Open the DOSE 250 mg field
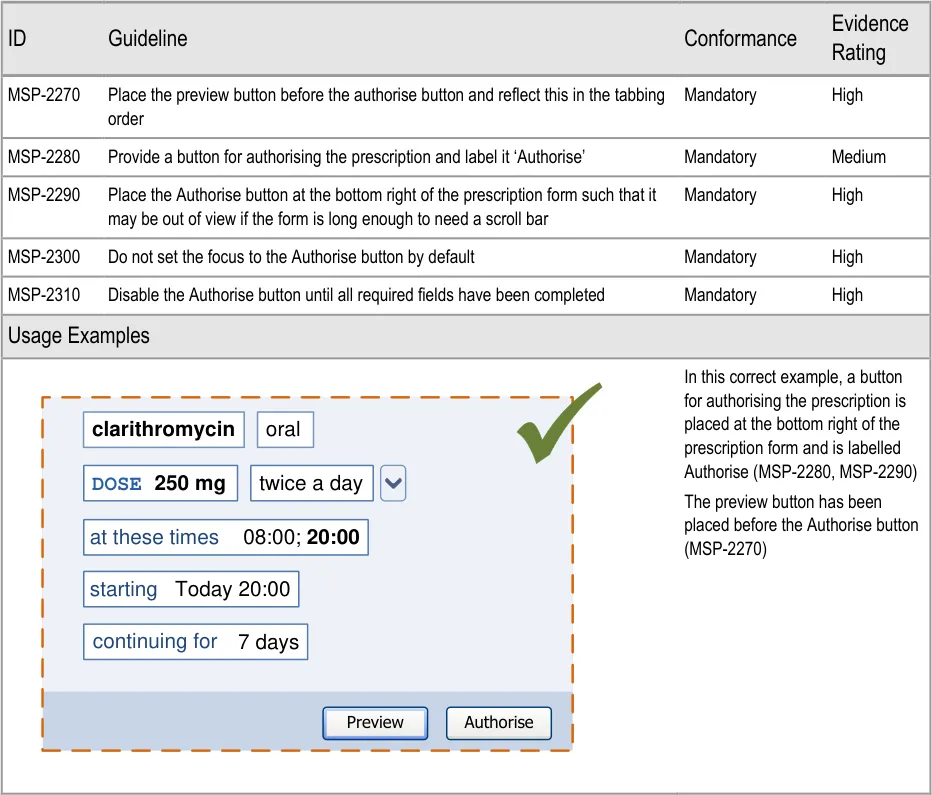Screen dimensions: 932x795 tap(160, 484)
